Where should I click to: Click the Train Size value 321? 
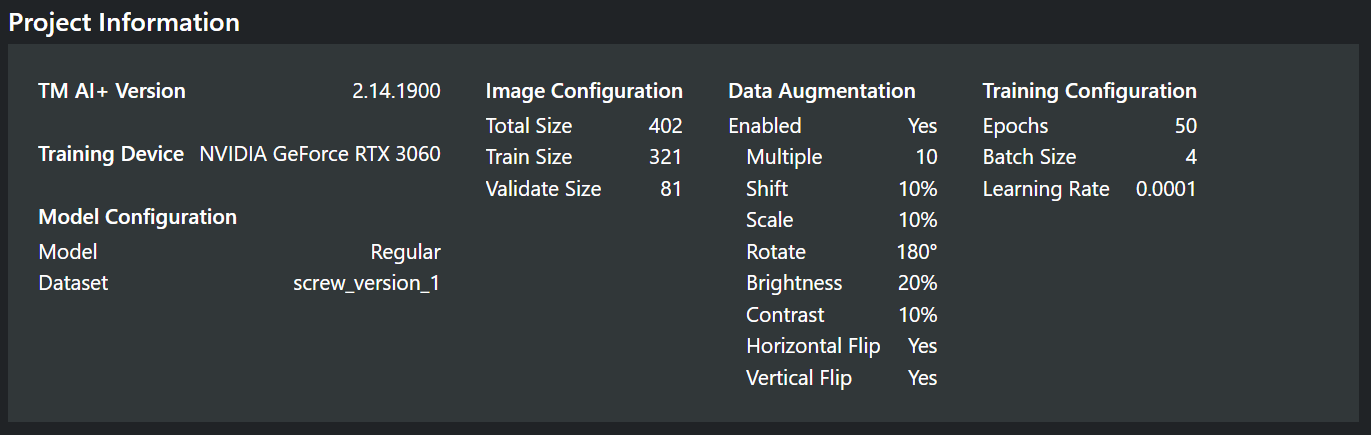(x=664, y=157)
